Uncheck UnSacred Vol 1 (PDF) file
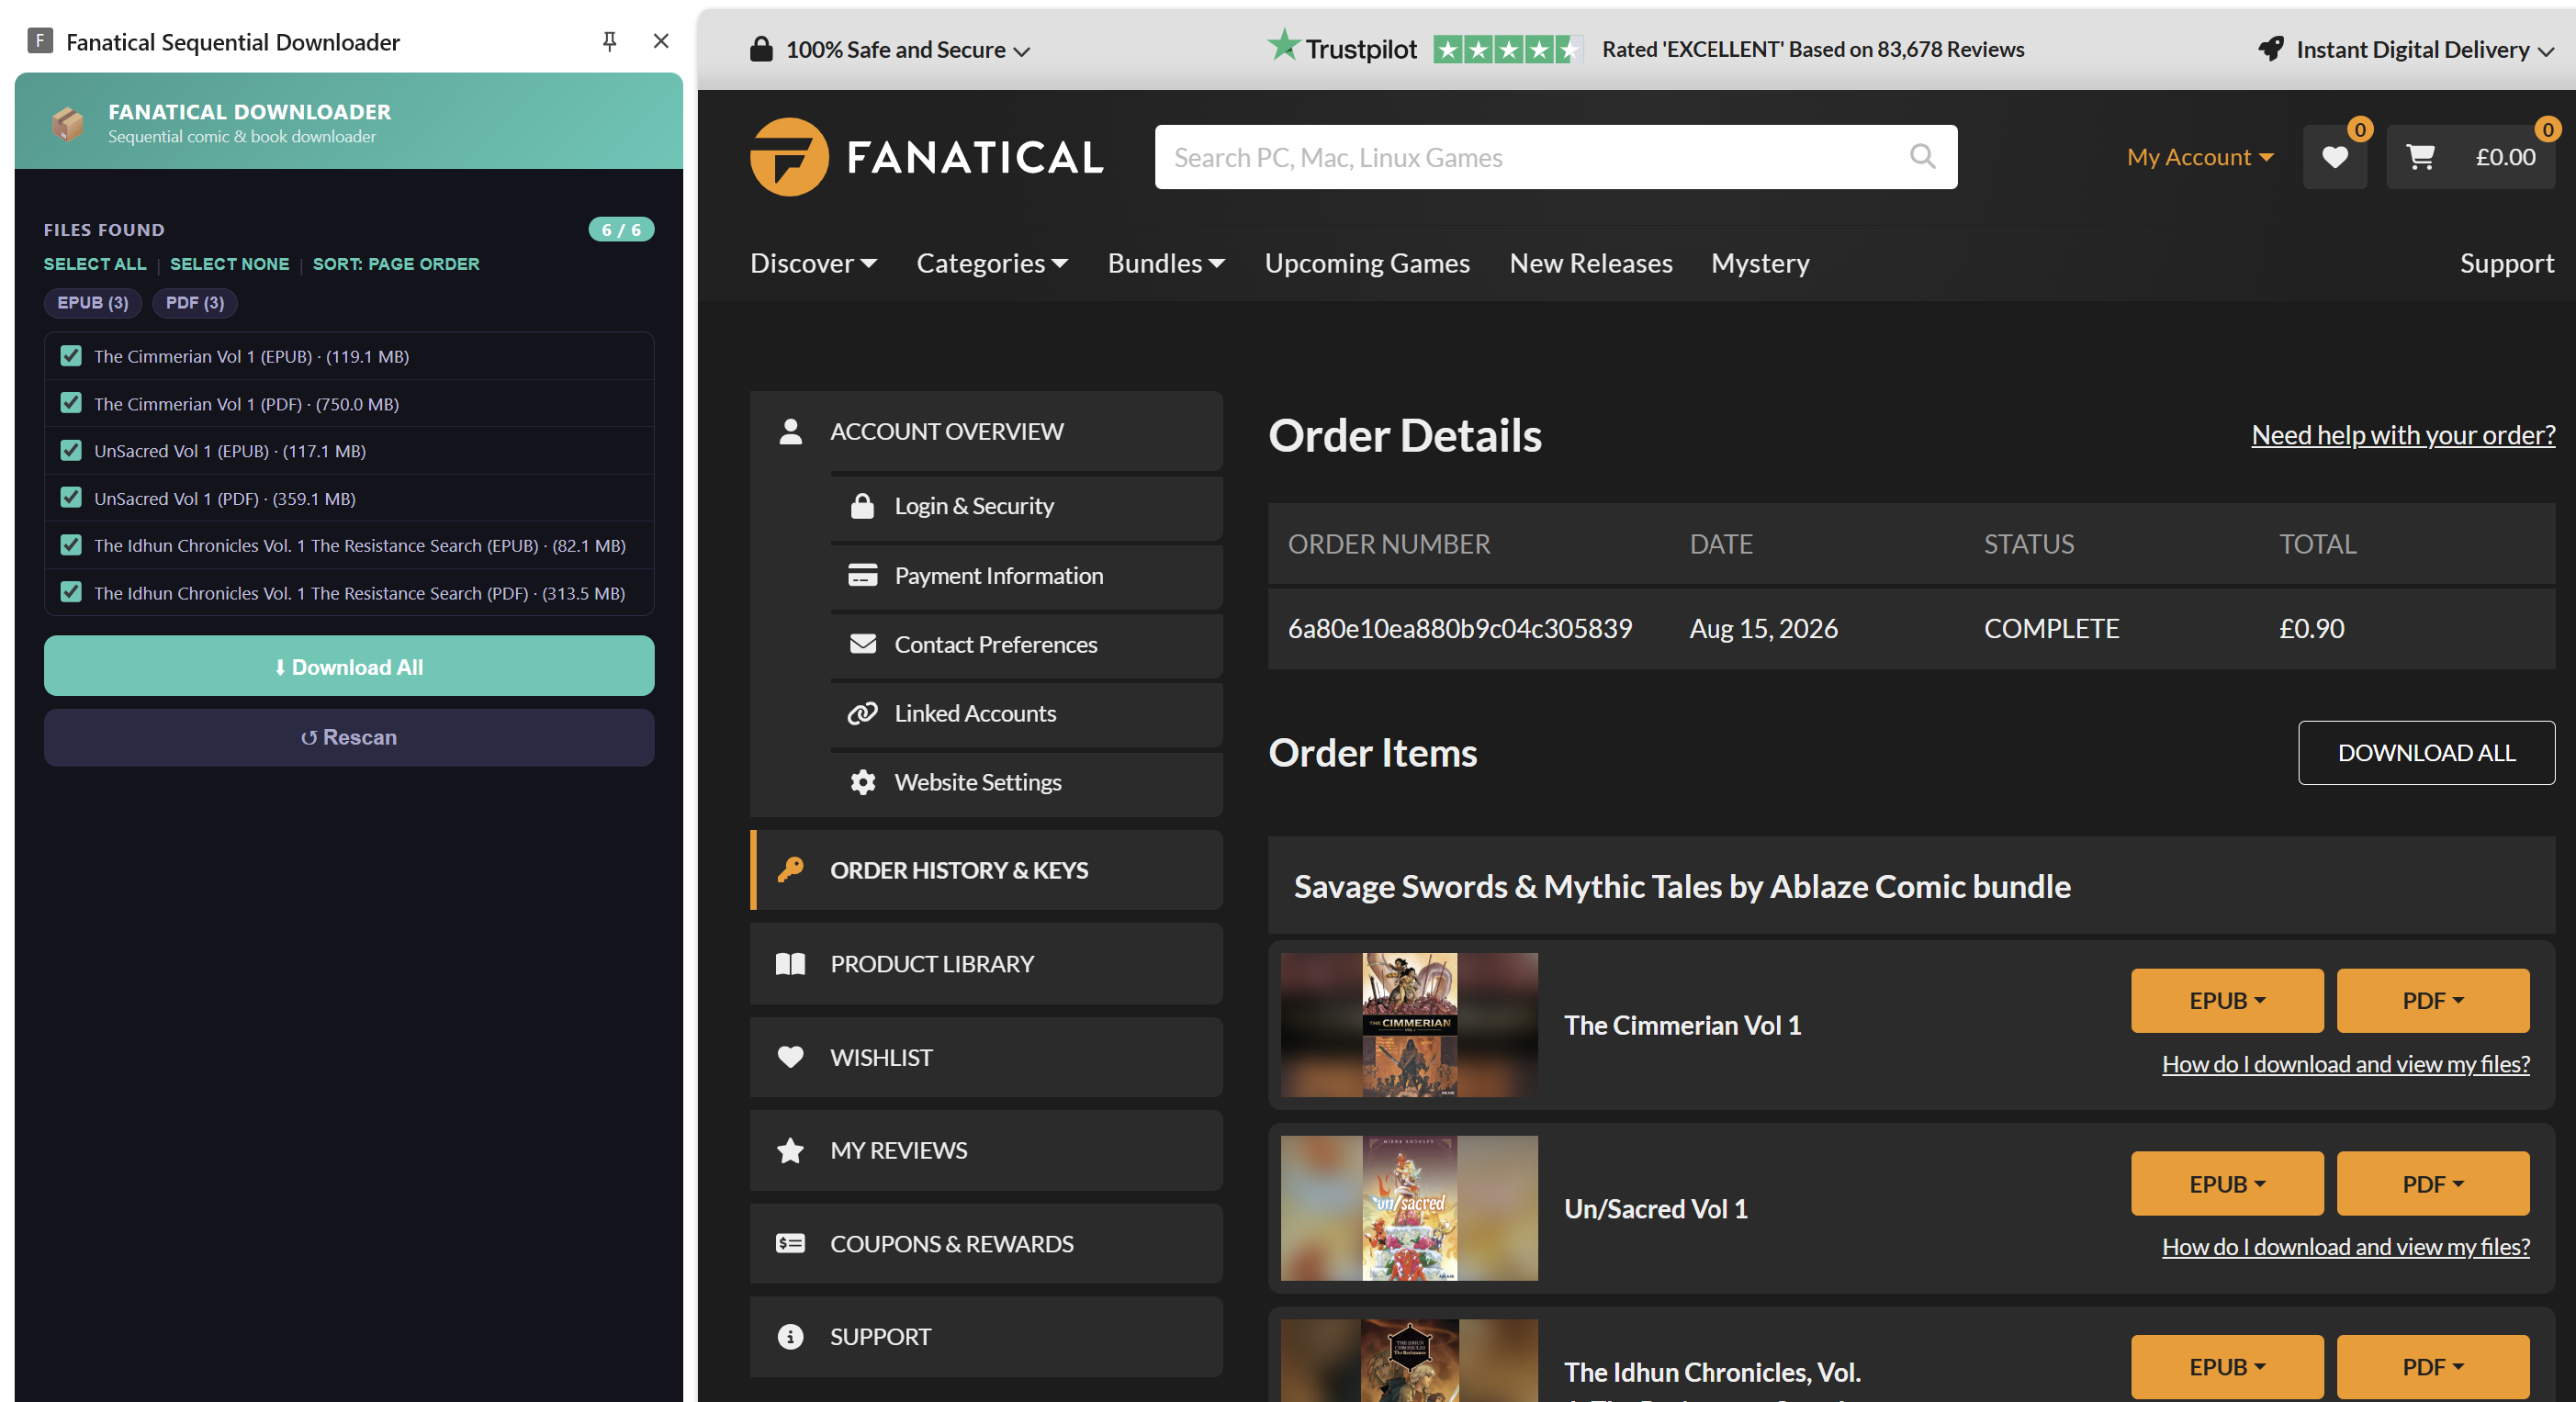Viewport: 2576px width, 1402px height. [71, 498]
